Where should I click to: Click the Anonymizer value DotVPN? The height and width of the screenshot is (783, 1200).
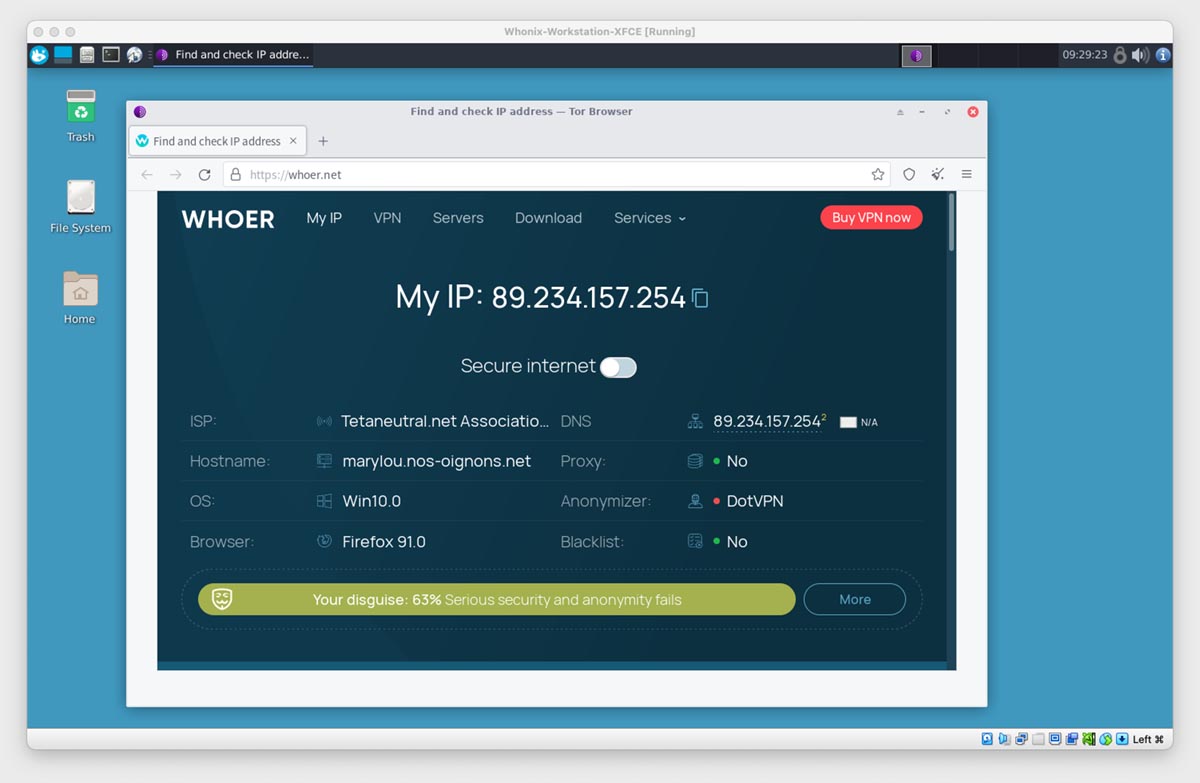click(x=755, y=501)
